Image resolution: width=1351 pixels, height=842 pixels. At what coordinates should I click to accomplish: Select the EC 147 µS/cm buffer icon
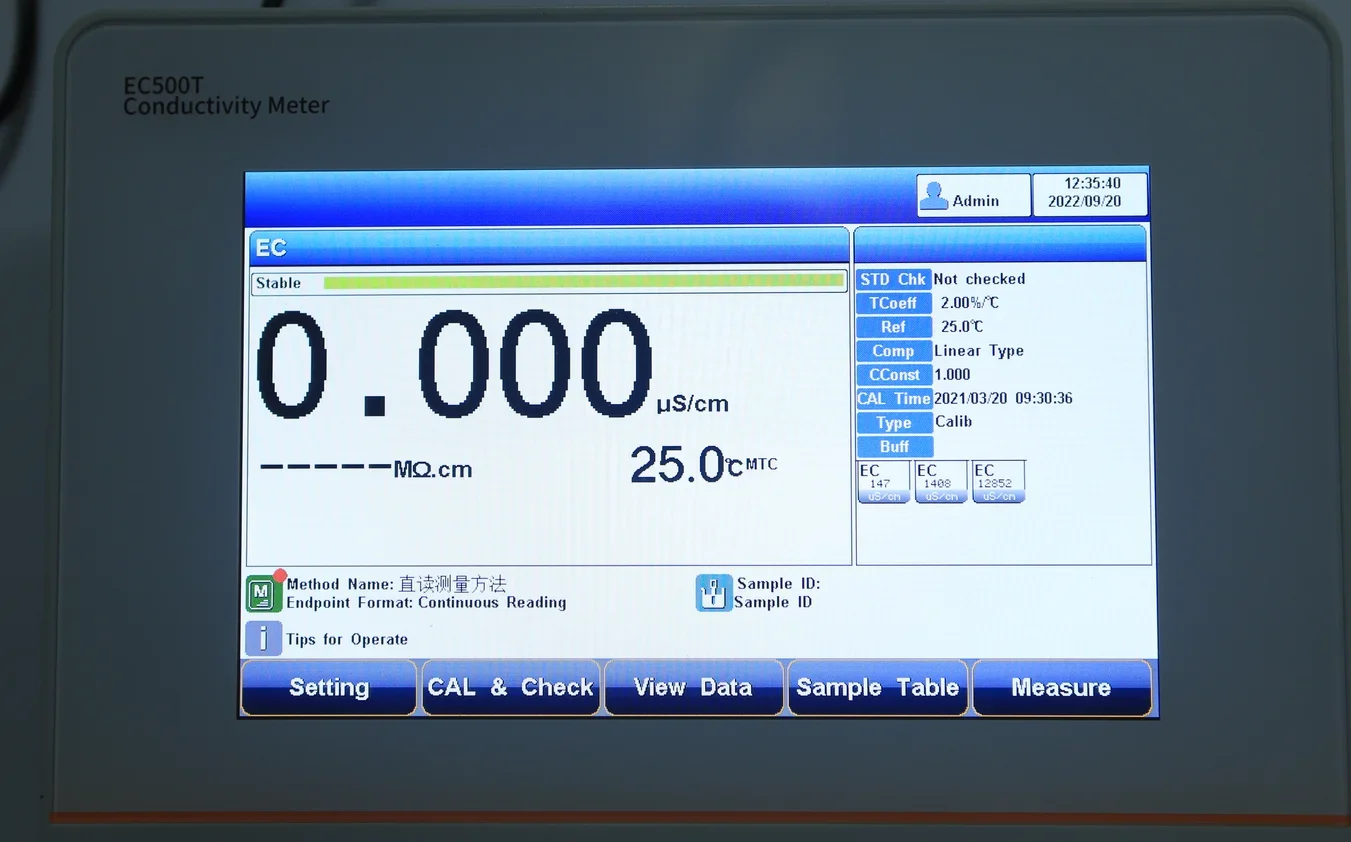pyautogui.click(x=884, y=482)
